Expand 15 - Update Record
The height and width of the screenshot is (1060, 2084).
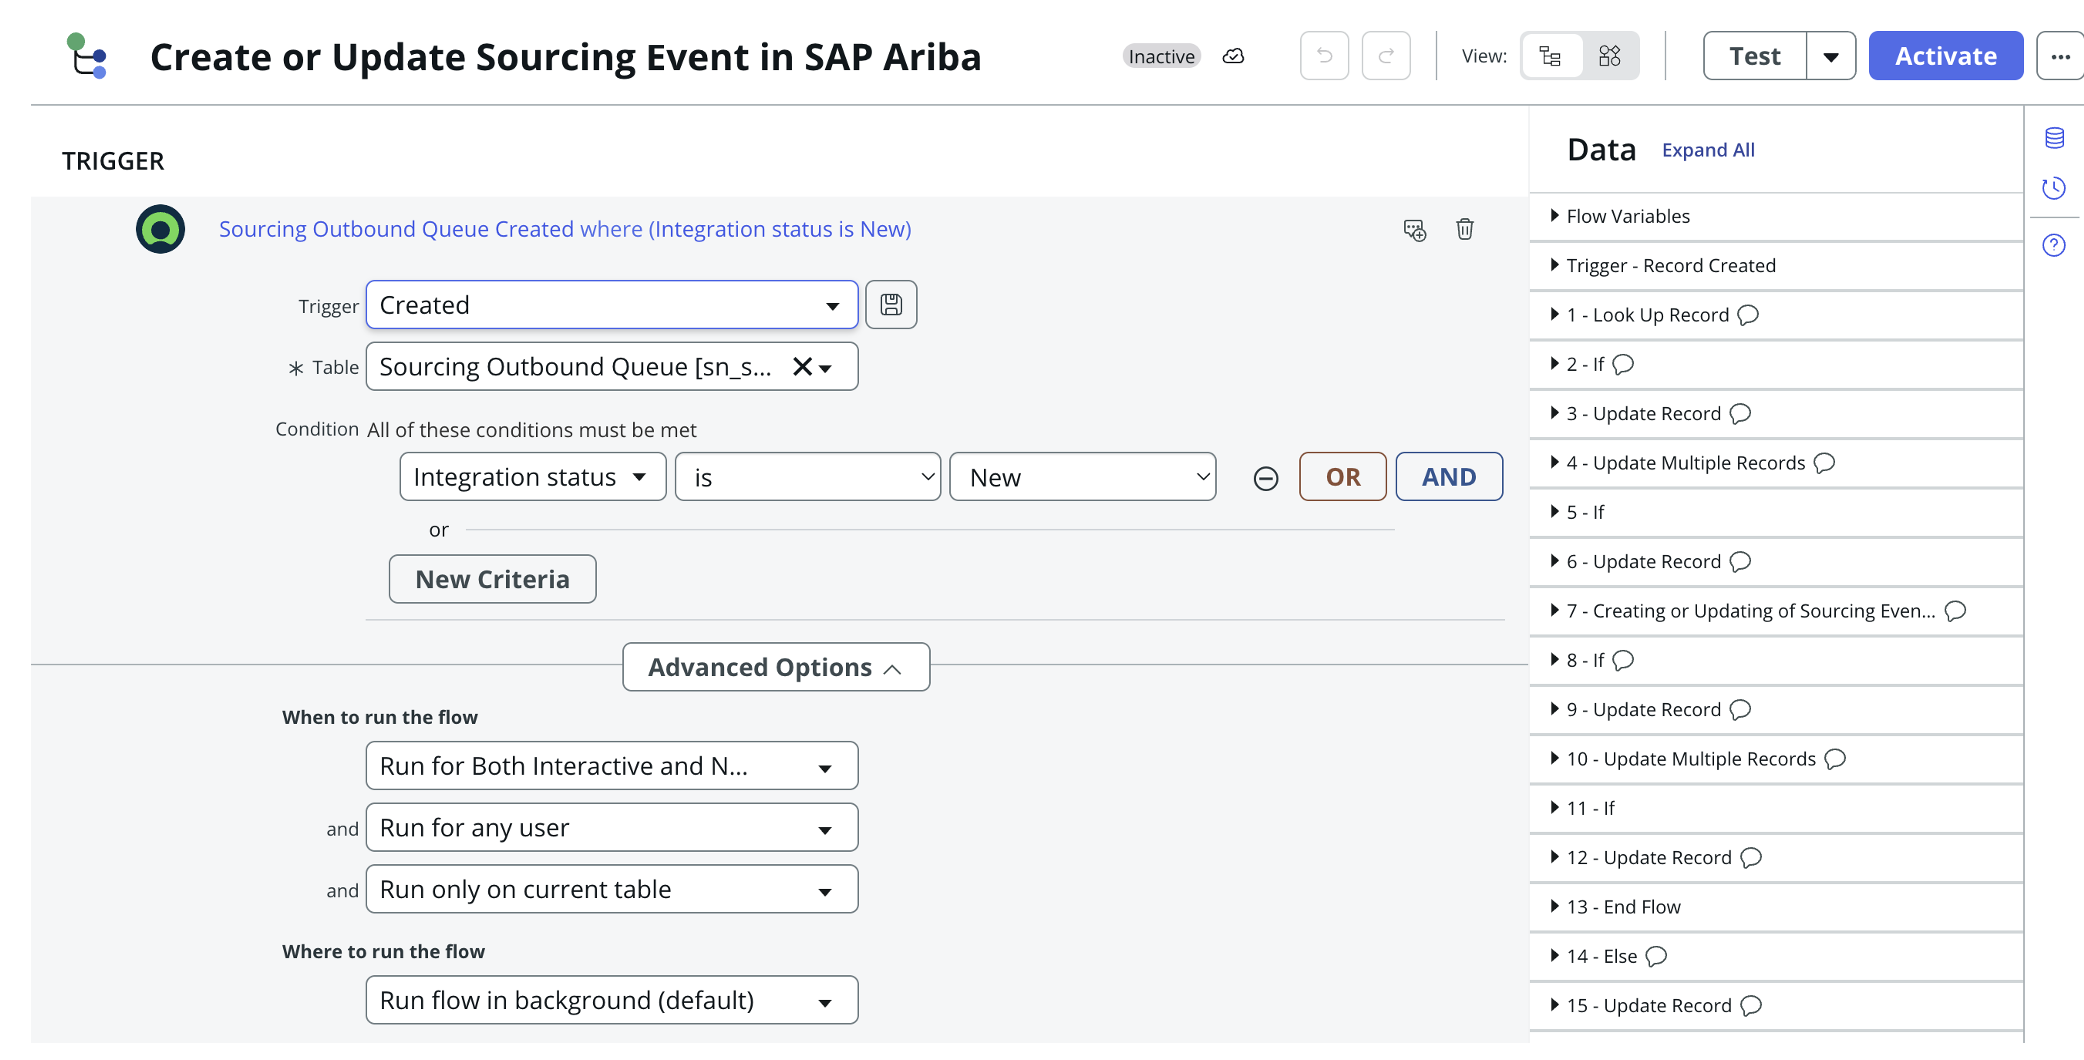pos(1554,1005)
